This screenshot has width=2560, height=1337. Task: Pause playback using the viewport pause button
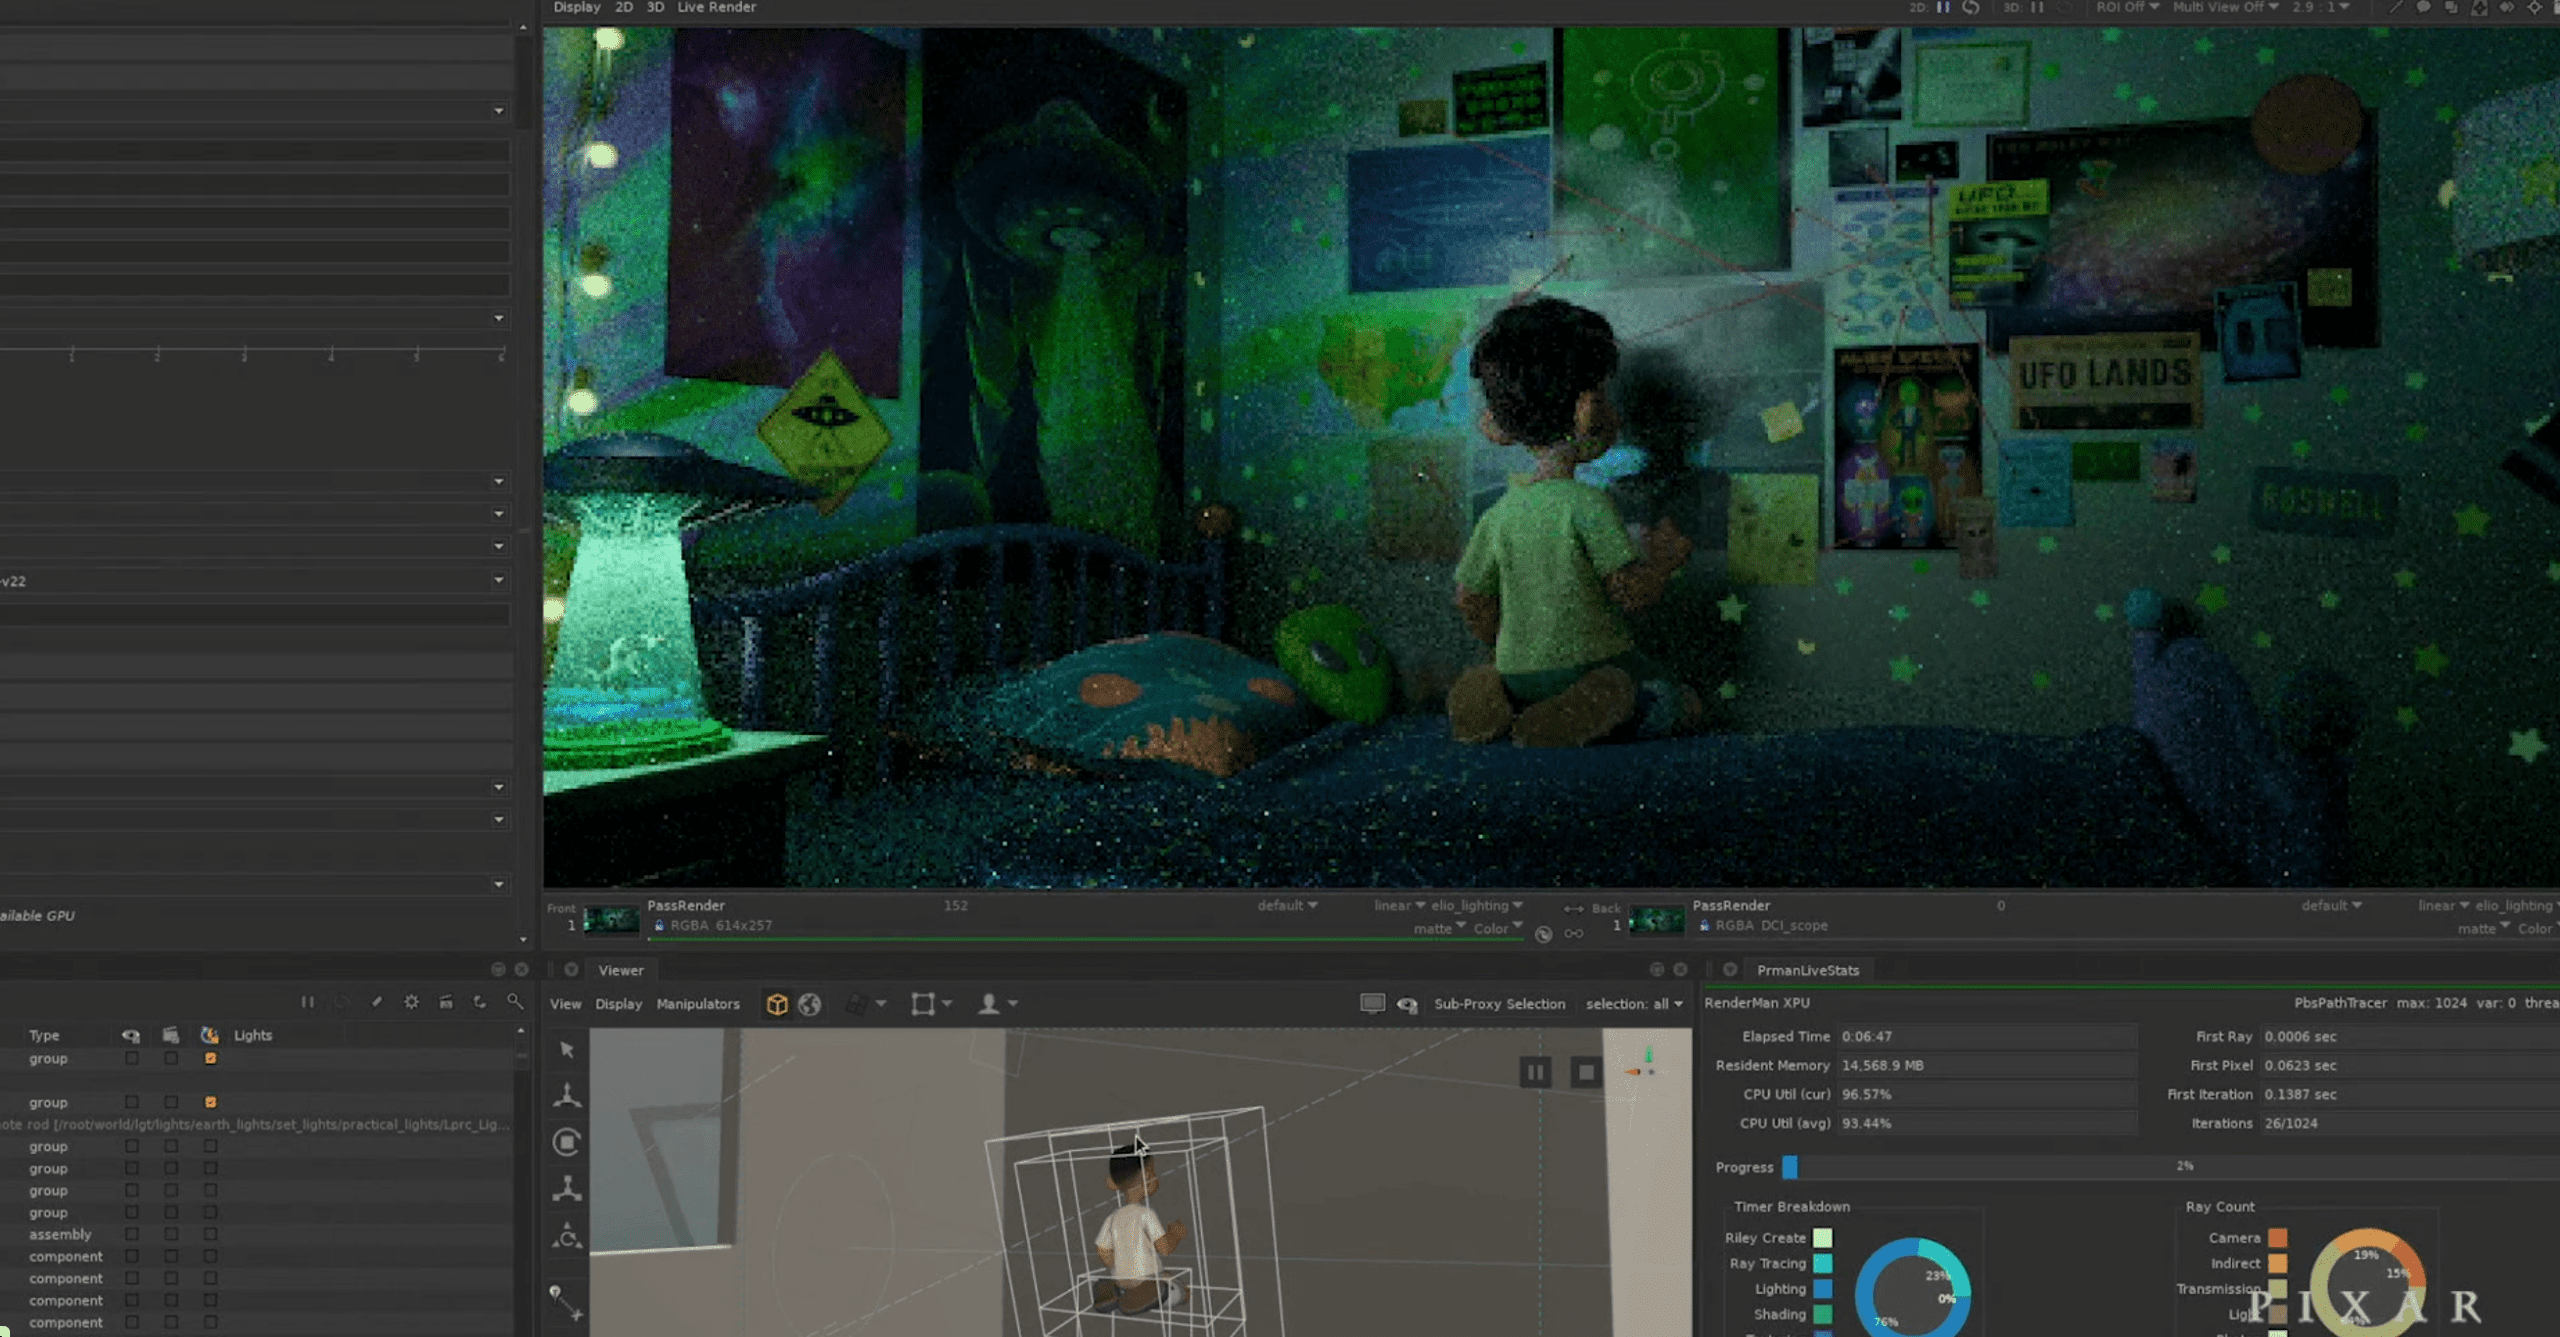tap(1537, 1071)
